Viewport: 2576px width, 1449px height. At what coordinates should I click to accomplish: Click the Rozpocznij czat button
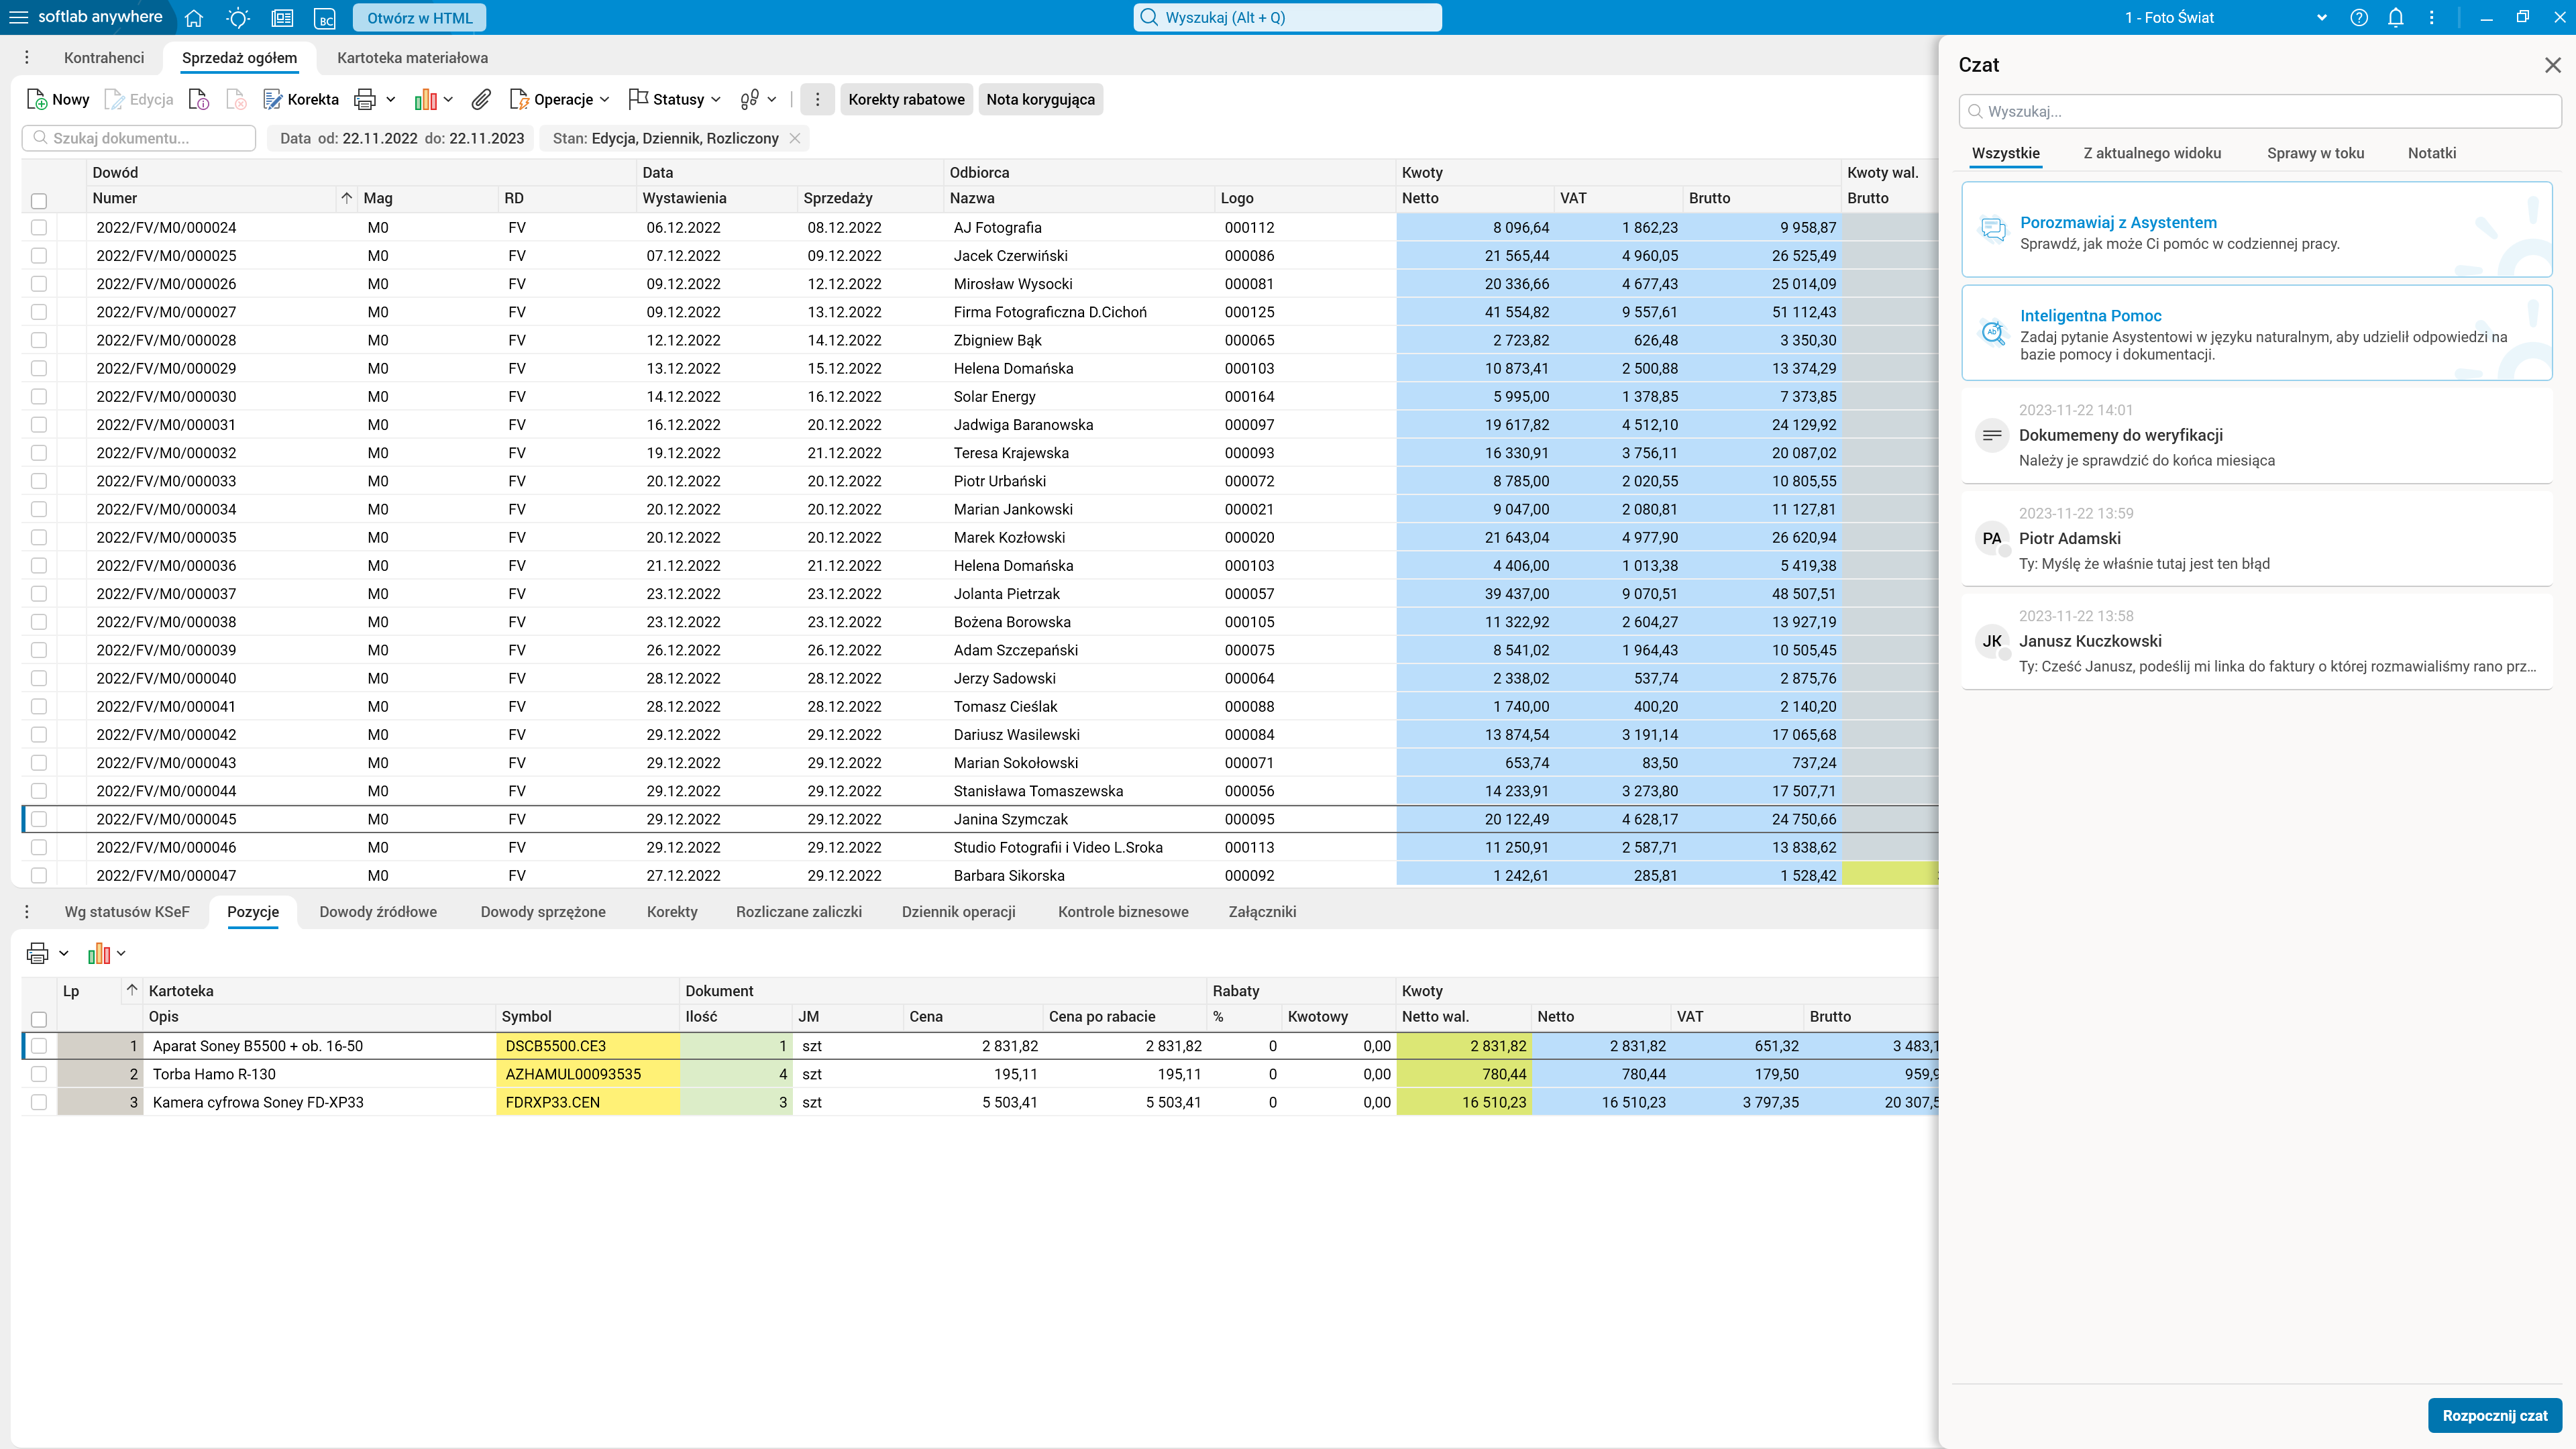pyautogui.click(x=2494, y=1415)
